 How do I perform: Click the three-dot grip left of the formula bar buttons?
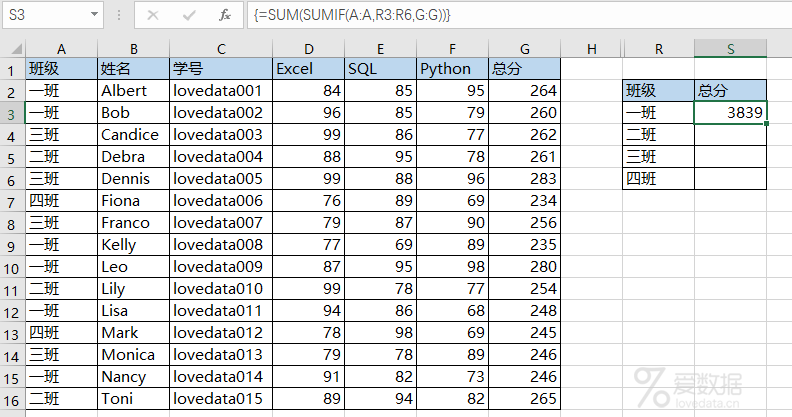click(119, 15)
